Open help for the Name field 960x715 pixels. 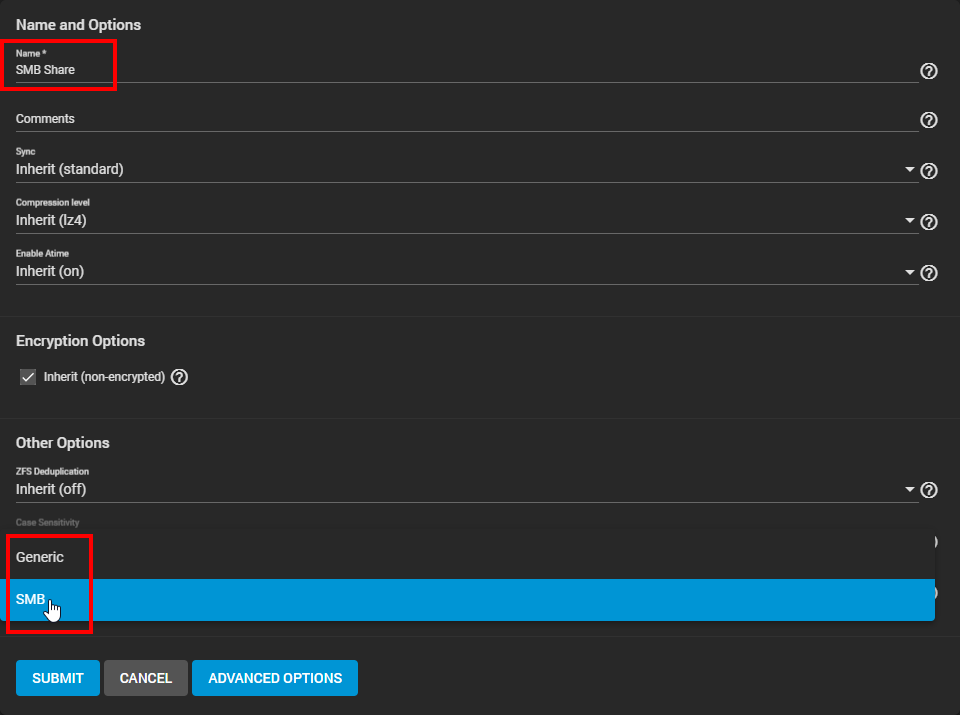pos(928,71)
